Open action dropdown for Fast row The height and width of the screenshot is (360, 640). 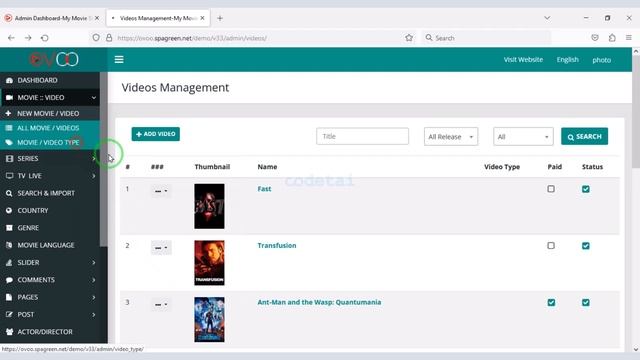pyautogui.click(x=161, y=191)
